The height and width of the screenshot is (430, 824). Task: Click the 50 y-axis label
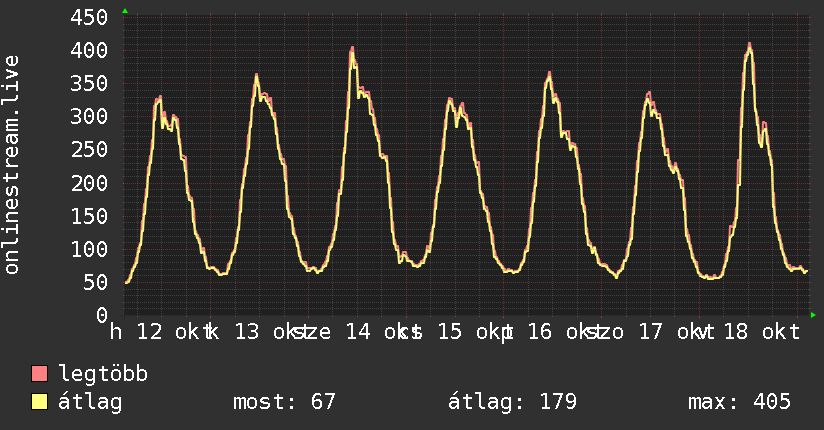point(95,283)
